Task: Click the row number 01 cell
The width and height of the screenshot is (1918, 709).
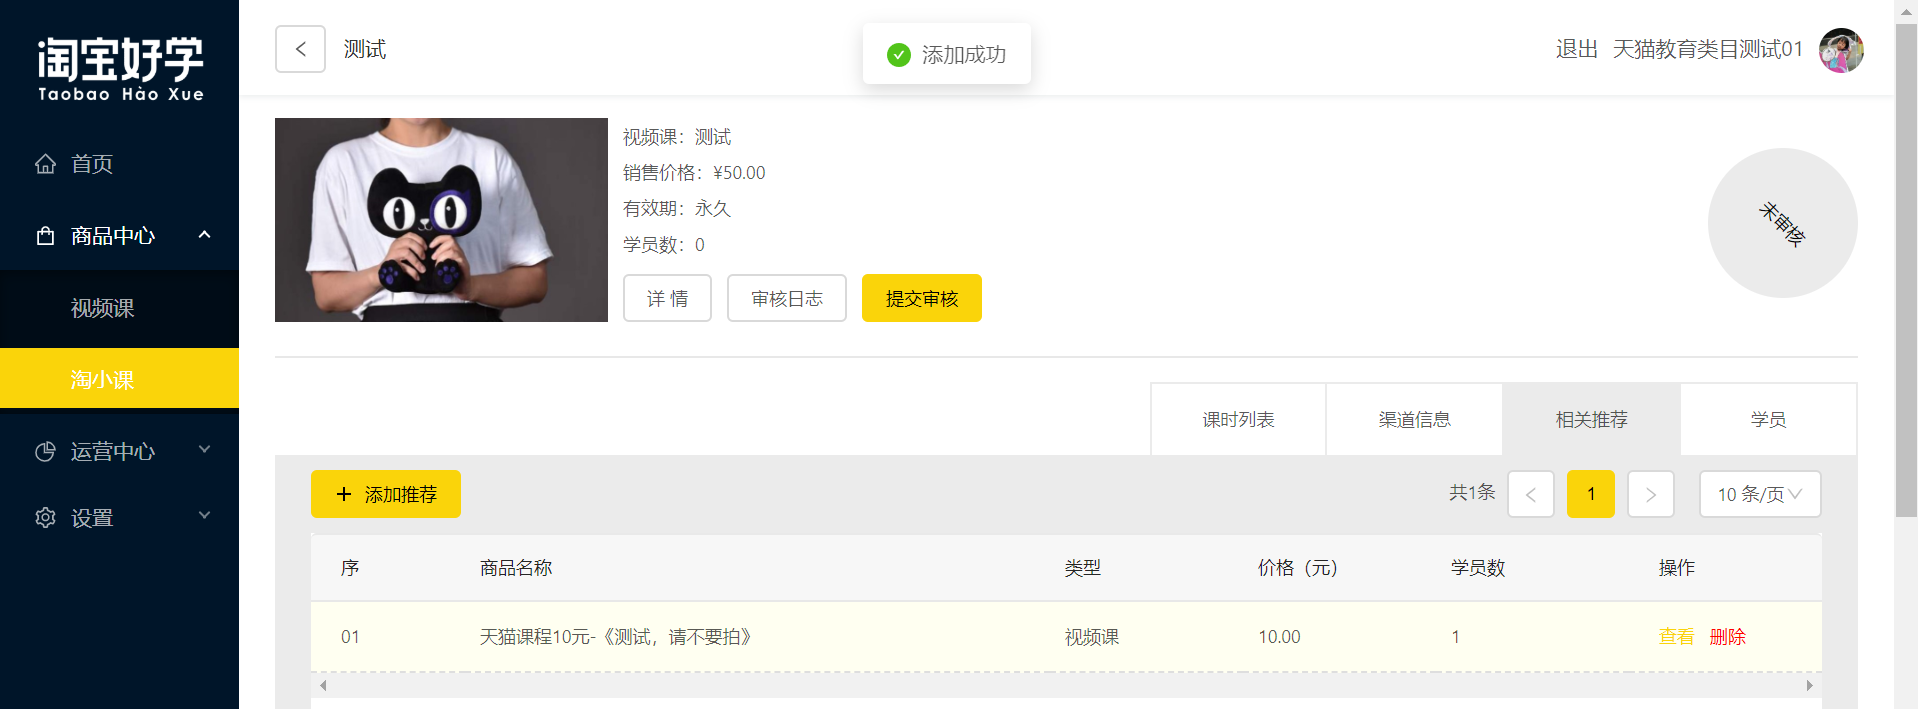Action: click(350, 637)
